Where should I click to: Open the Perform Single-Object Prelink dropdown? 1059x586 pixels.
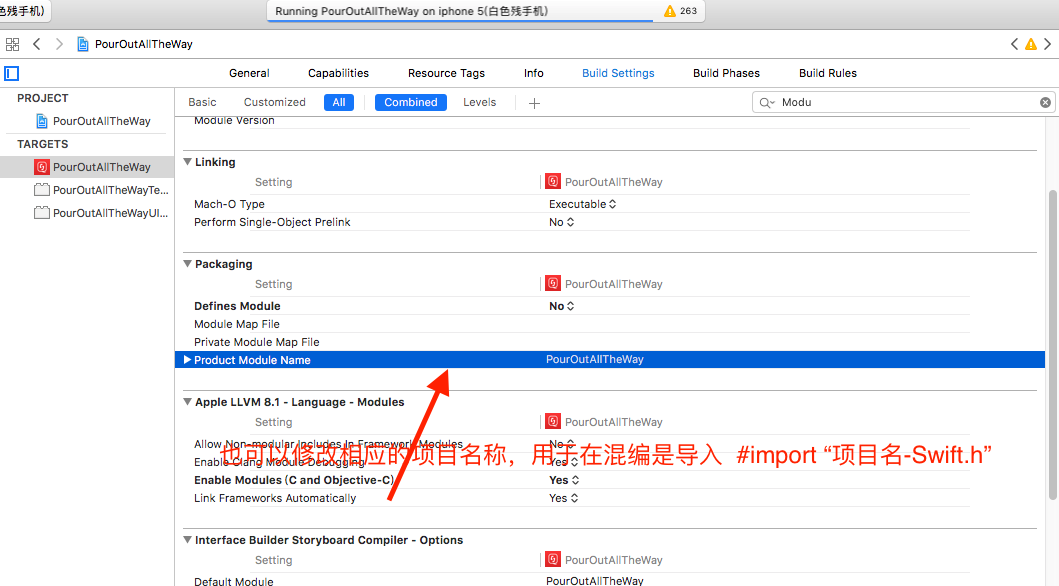(561, 222)
